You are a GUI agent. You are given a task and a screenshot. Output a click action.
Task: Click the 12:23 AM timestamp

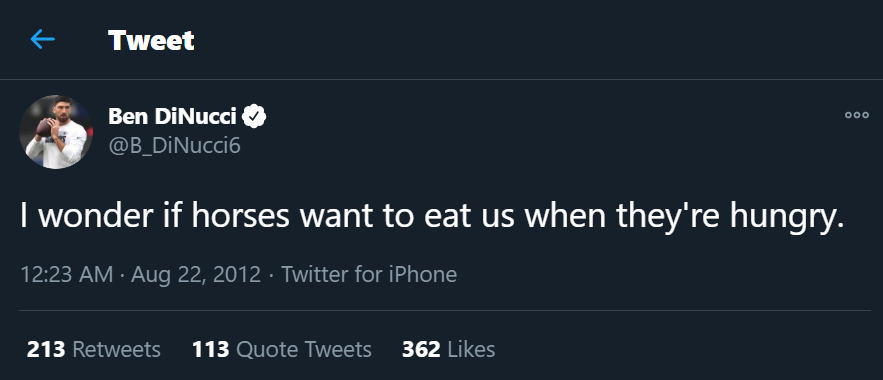pyautogui.click(x=66, y=275)
